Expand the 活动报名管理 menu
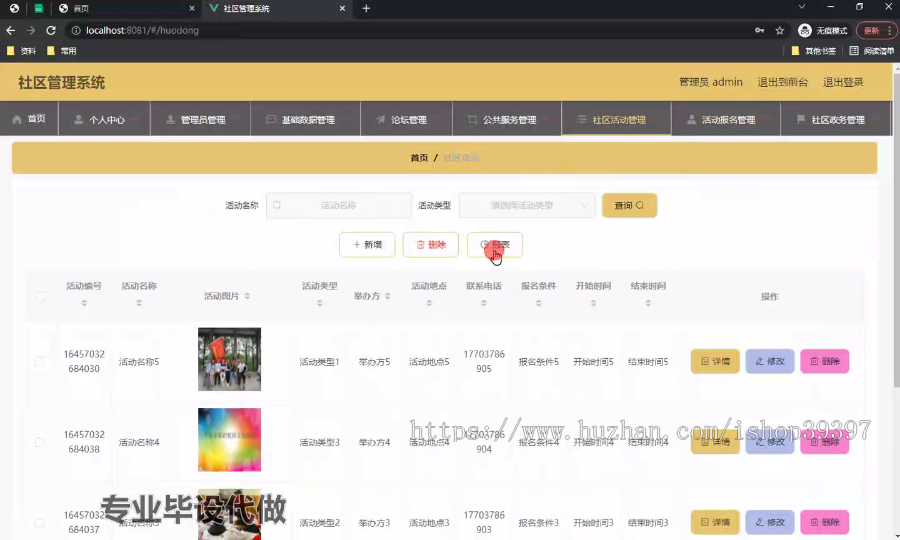 point(726,119)
